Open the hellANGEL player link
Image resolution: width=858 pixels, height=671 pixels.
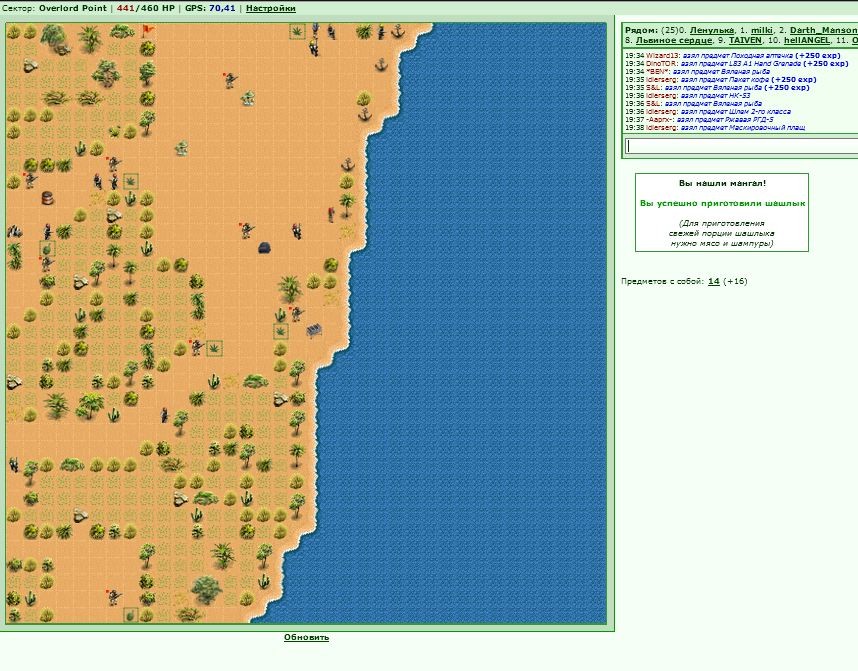(807, 41)
